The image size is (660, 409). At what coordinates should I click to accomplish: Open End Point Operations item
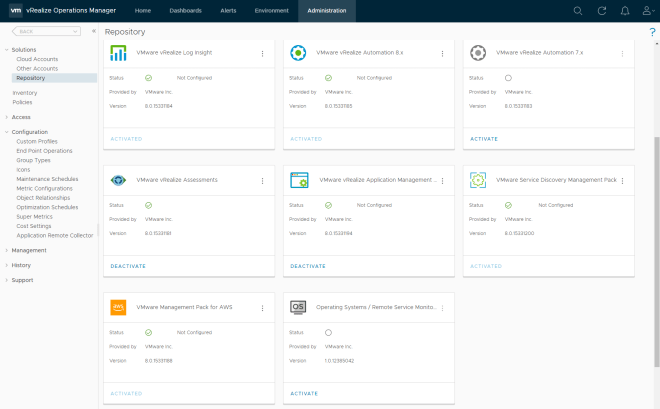[x=44, y=151]
